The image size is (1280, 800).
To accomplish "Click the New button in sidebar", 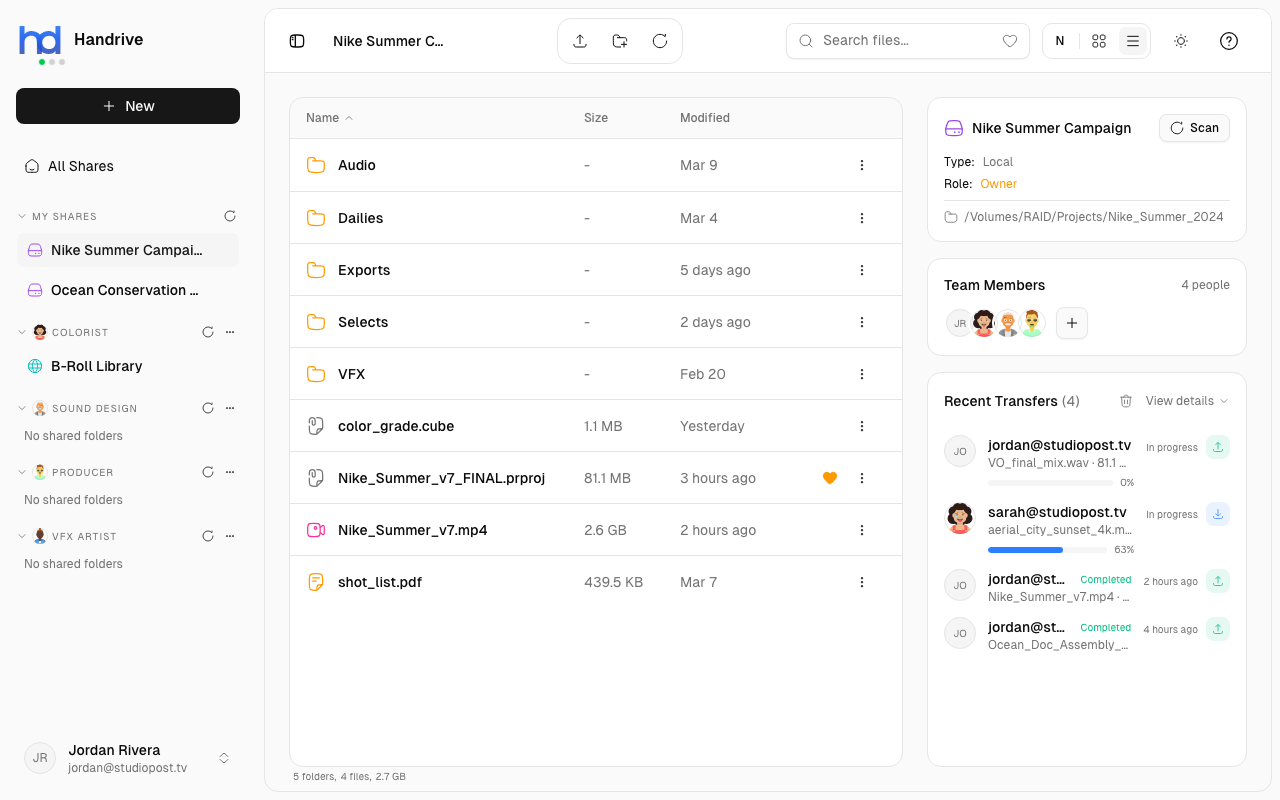I will [x=128, y=106].
